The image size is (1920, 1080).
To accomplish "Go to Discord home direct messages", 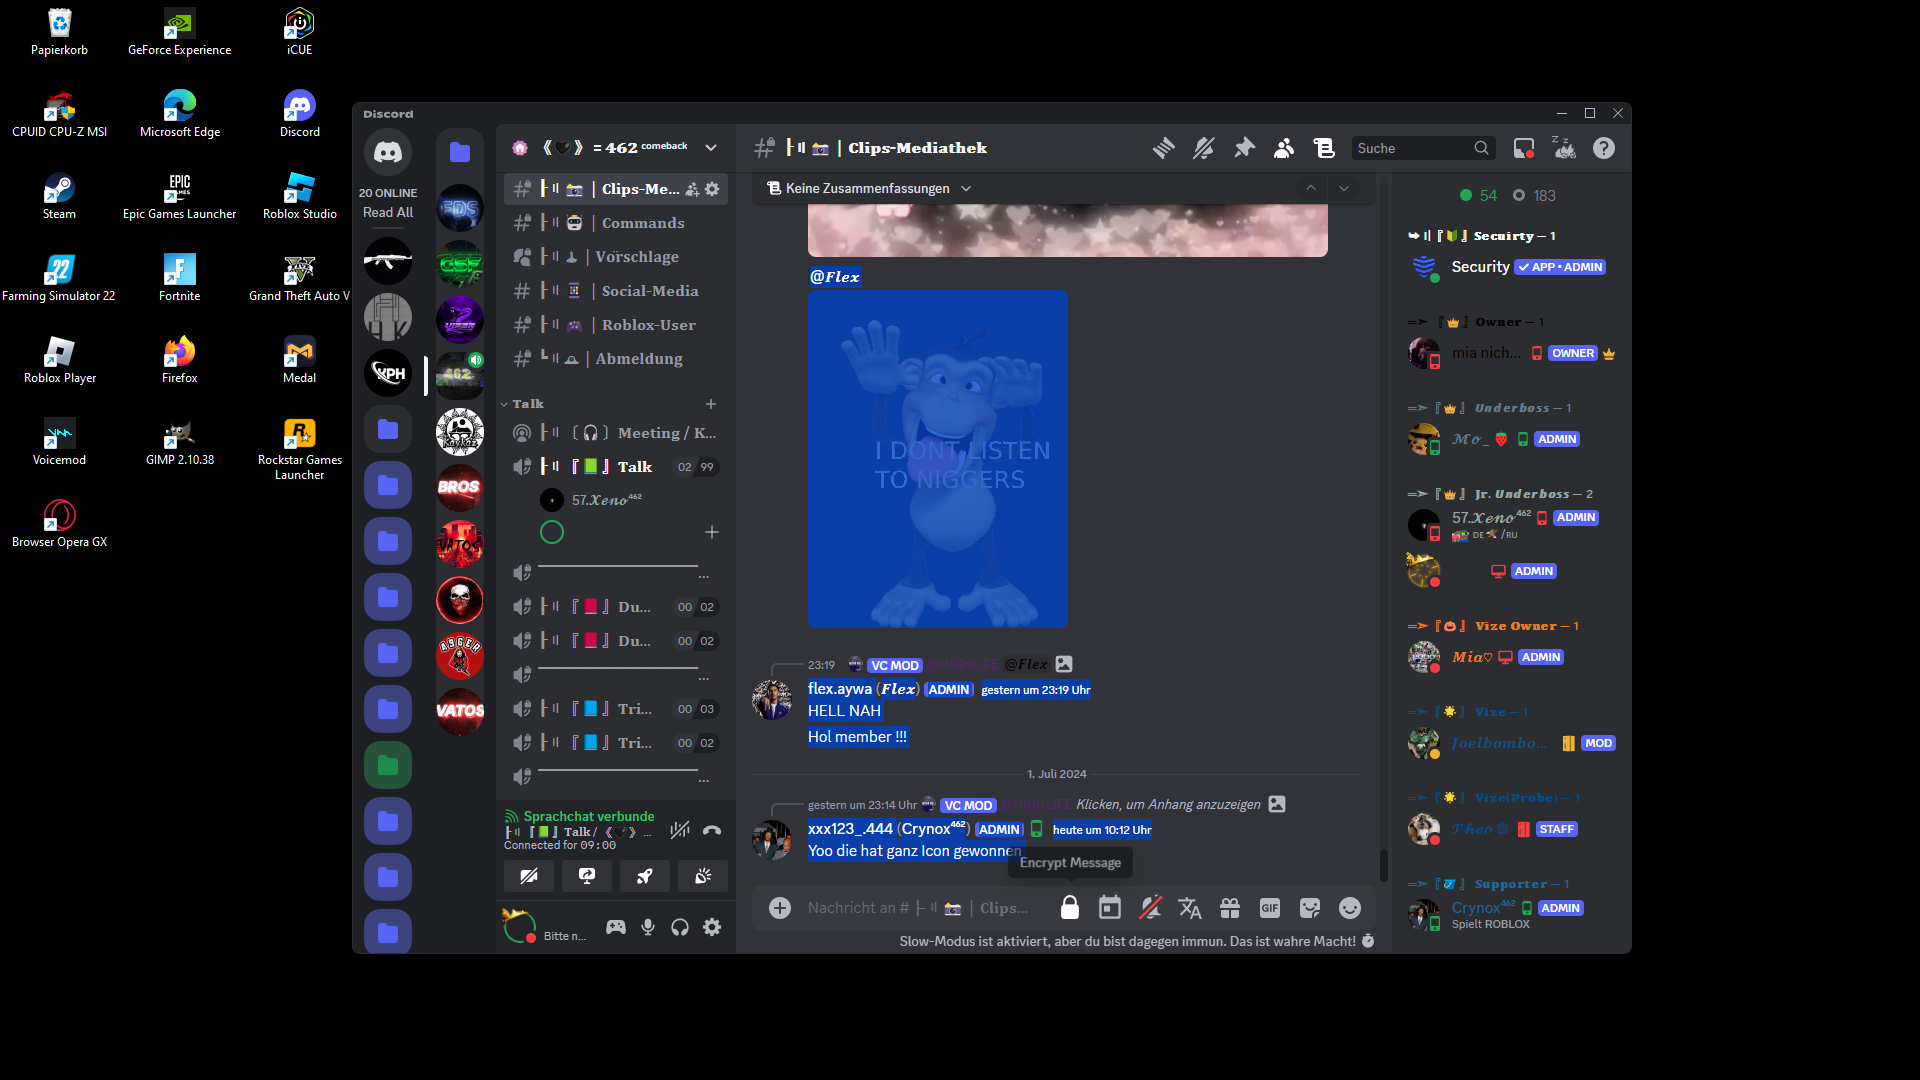I will tap(388, 152).
